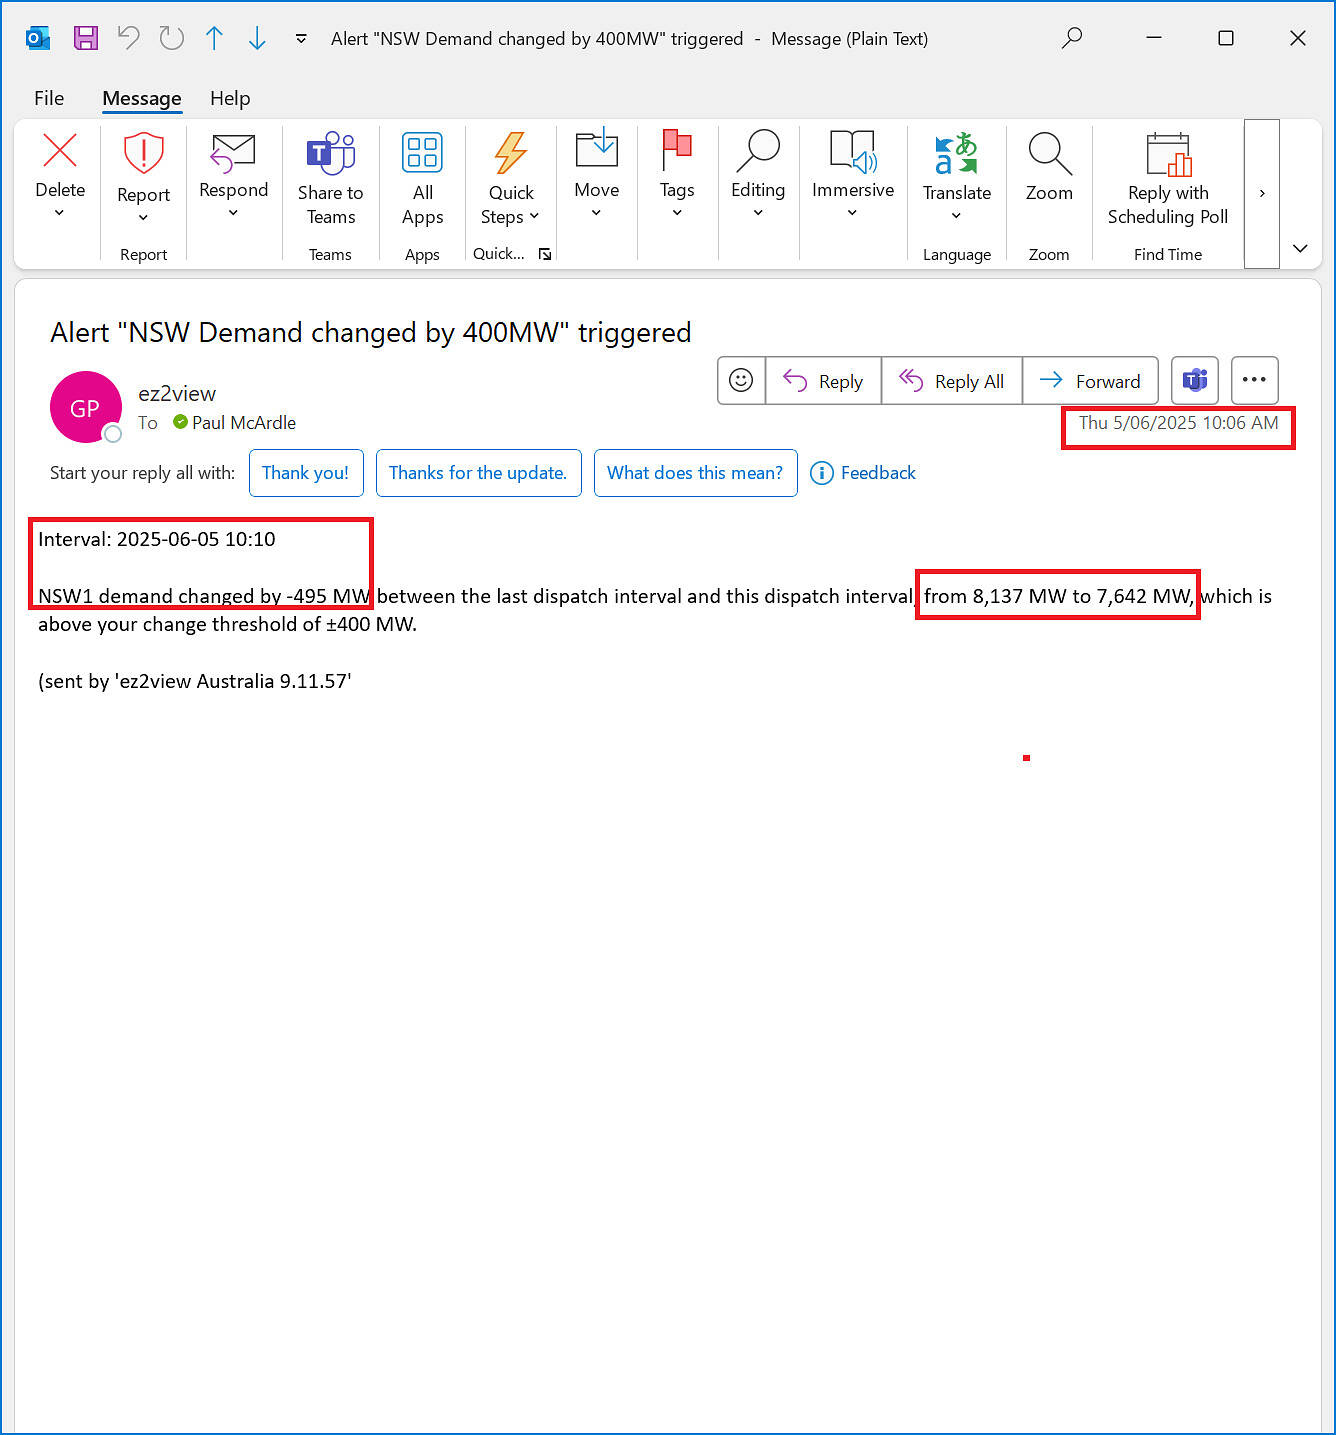Image resolution: width=1336 pixels, height=1435 pixels.
Task: Click the GP sender avatar
Action: 85,407
